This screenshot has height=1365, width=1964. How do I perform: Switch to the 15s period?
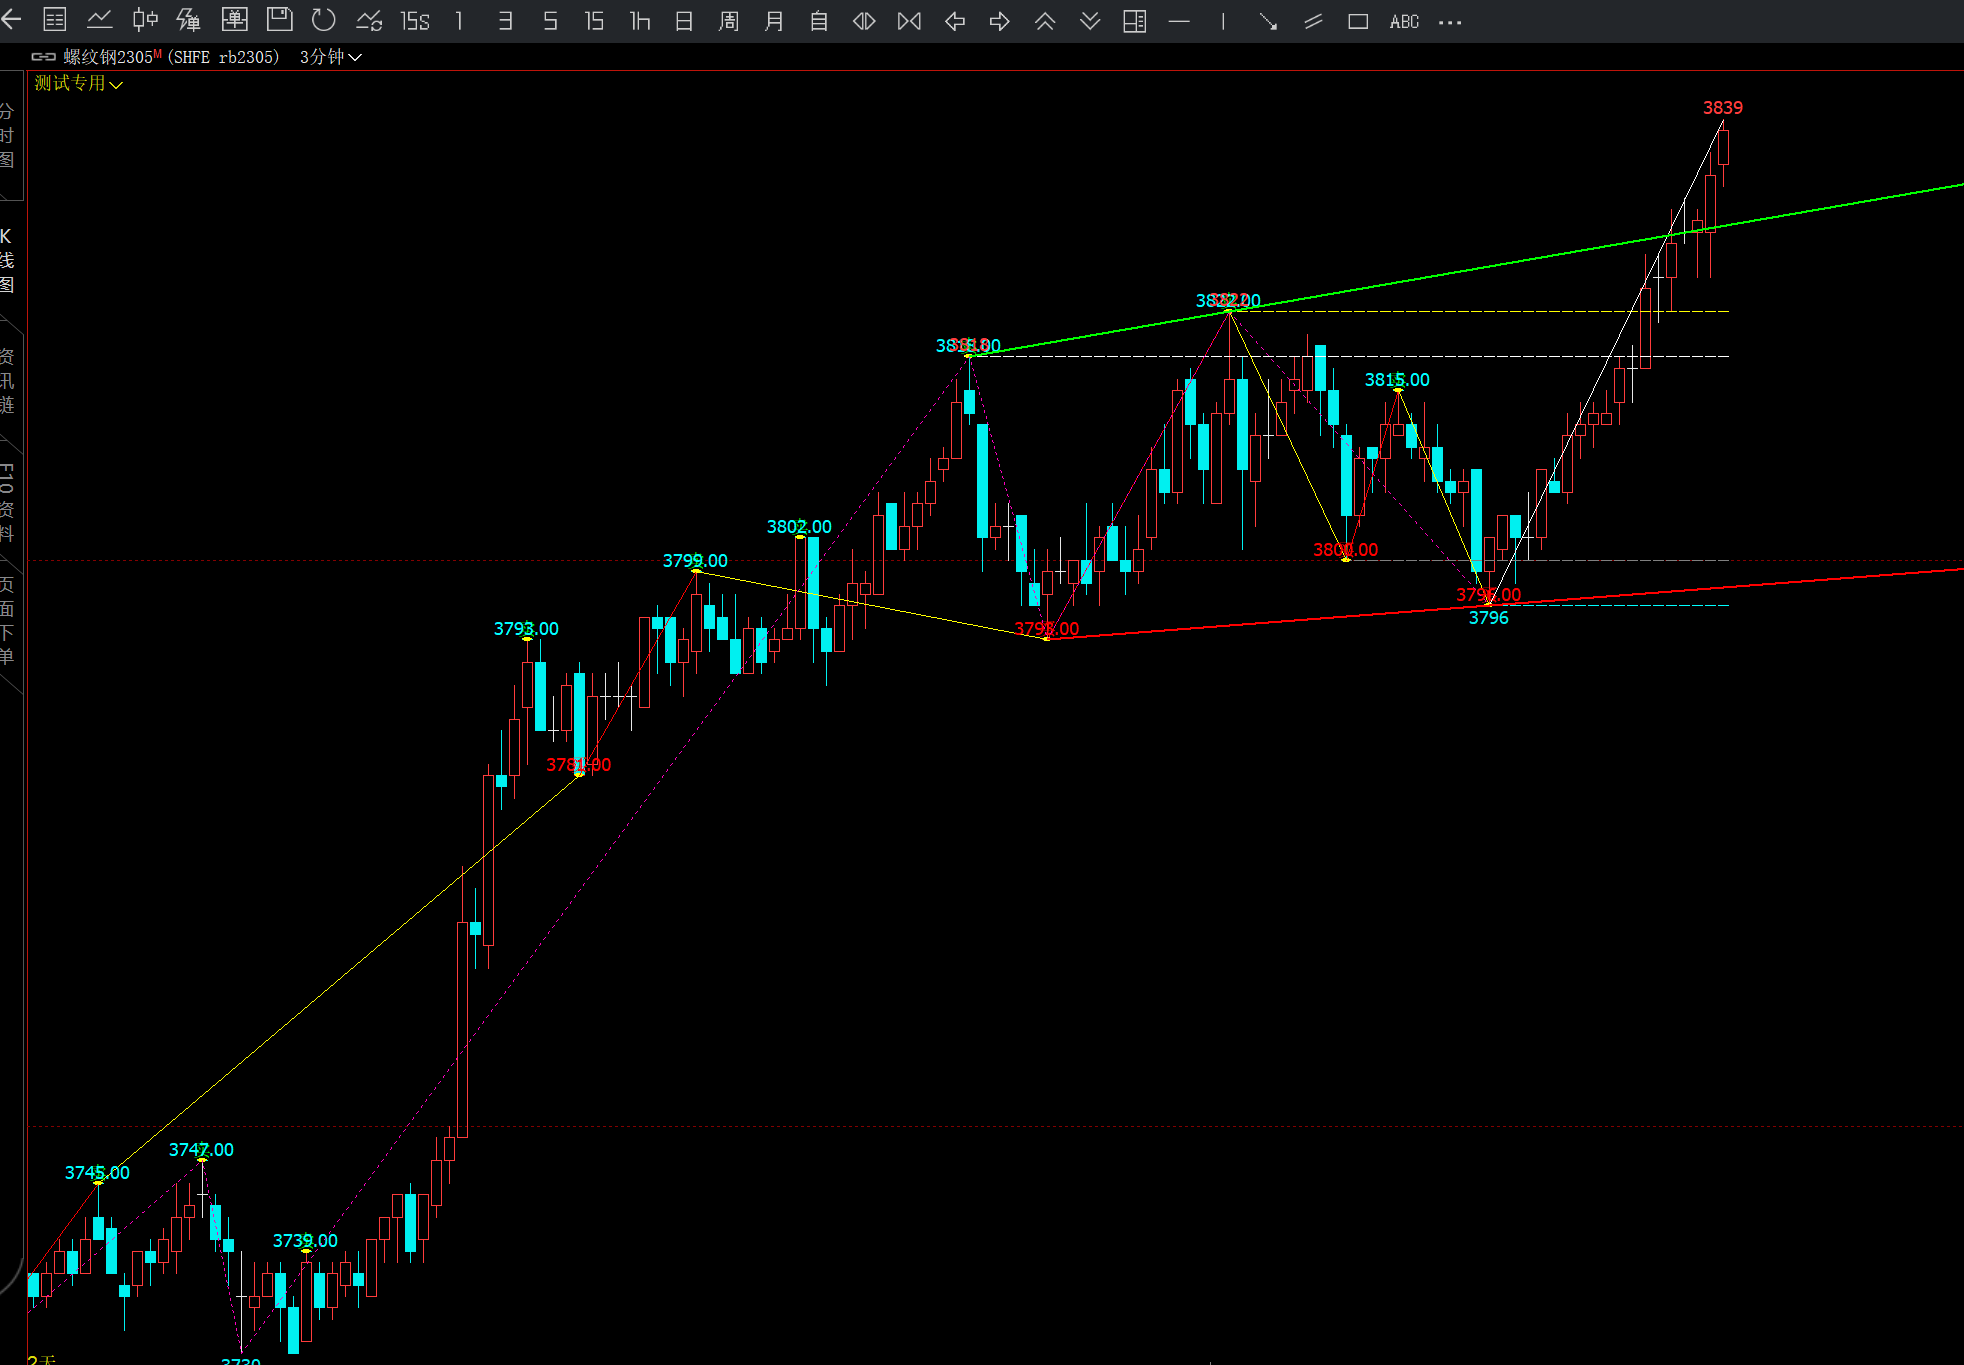tap(414, 21)
